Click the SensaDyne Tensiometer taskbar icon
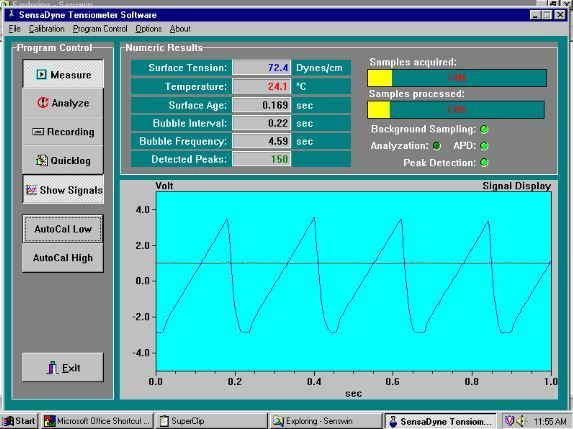Screen dimensions: 573x429 pos(393,421)
